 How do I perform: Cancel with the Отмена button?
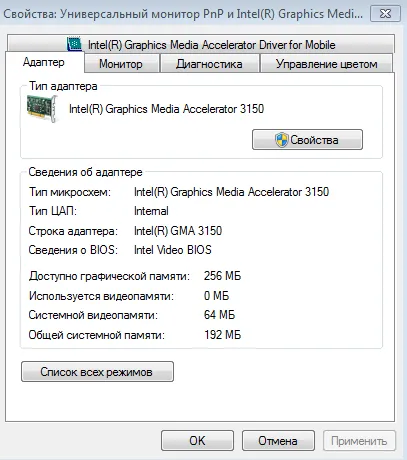pyautogui.click(x=278, y=441)
